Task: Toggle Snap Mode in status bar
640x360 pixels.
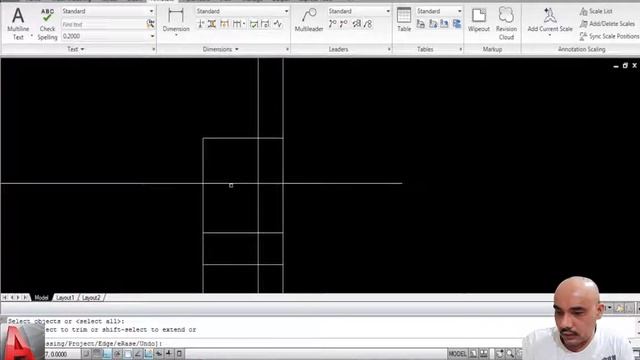Action: coord(86,353)
